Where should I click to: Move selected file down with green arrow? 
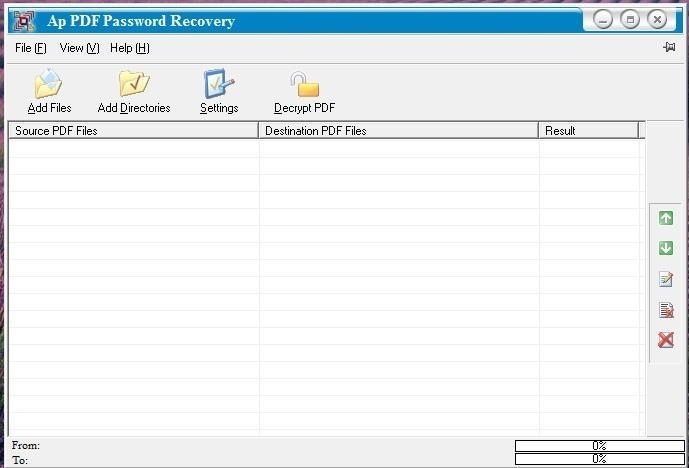(x=666, y=248)
